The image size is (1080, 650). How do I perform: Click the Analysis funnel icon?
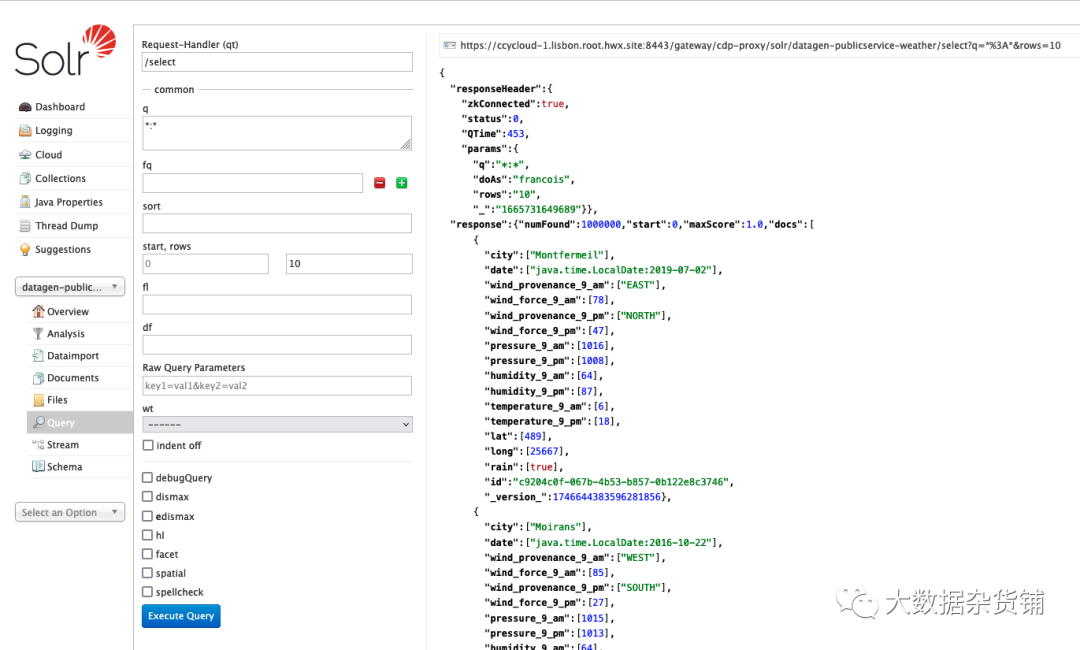pyautogui.click(x=38, y=333)
